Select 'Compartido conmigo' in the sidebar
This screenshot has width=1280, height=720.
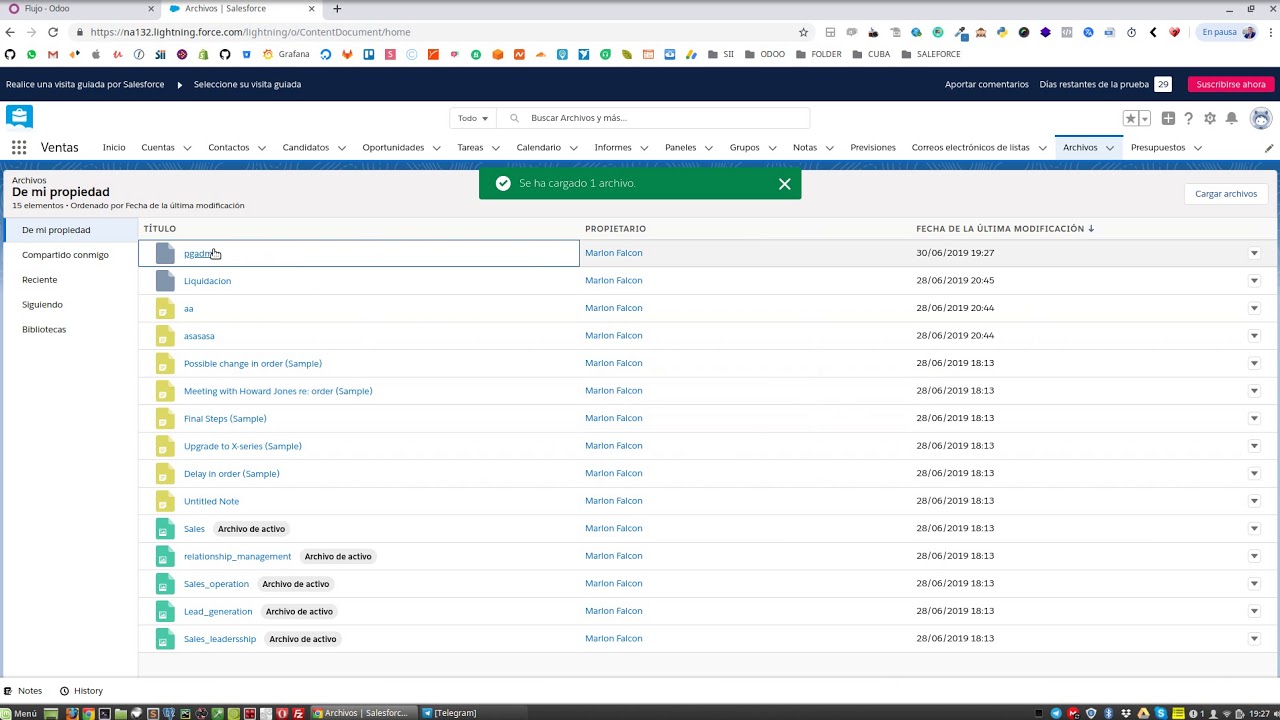65,255
